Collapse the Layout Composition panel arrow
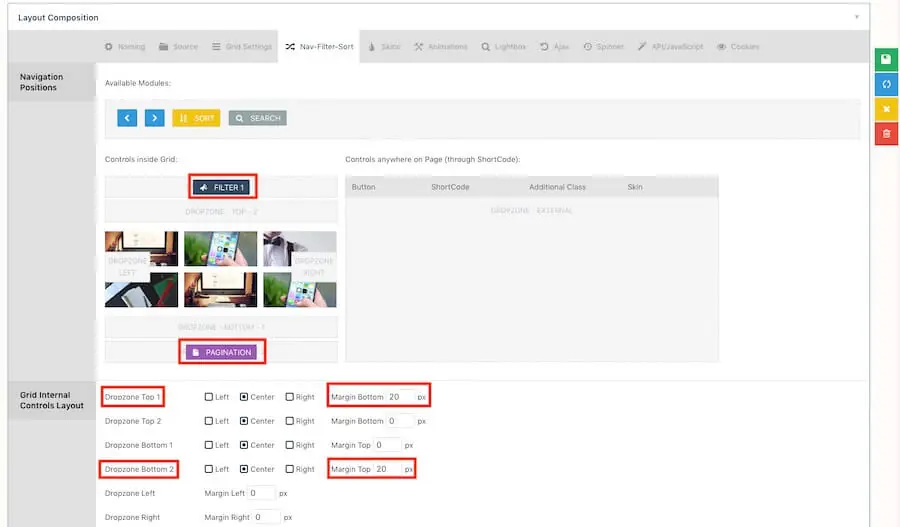This screenshot has width=900, height=527. pyautogui.click(x=856, y=17)
